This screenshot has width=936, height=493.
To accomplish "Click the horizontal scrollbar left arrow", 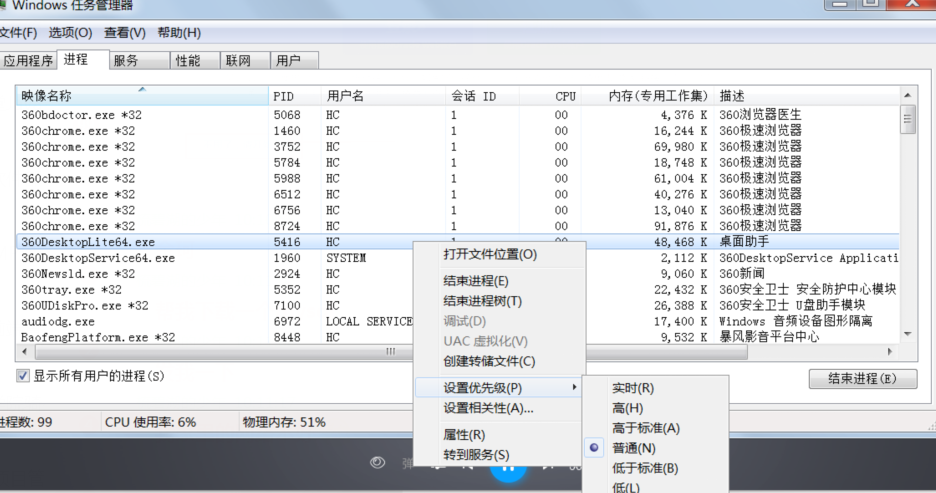I will 24,352.
